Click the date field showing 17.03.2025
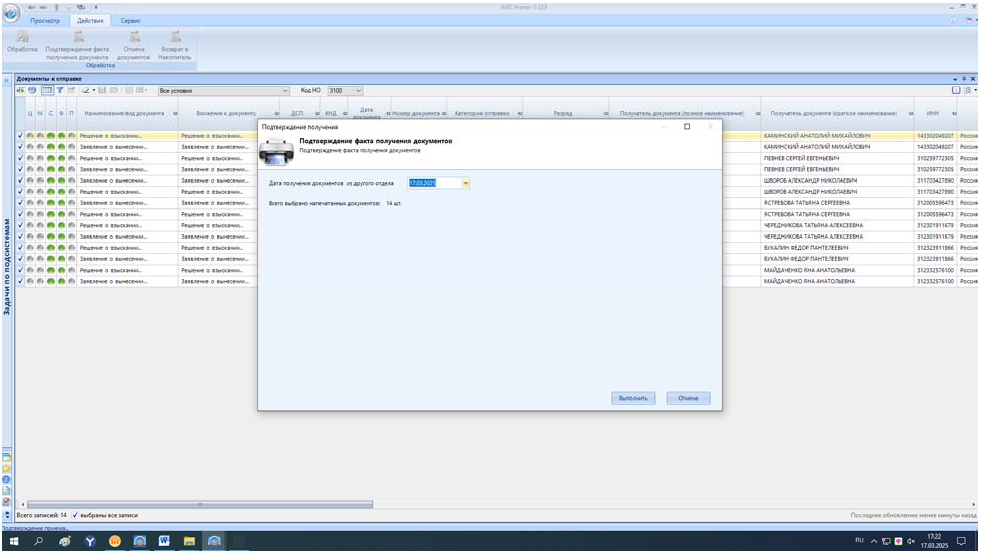The image size is (981, 553). (x=434, y=183)
